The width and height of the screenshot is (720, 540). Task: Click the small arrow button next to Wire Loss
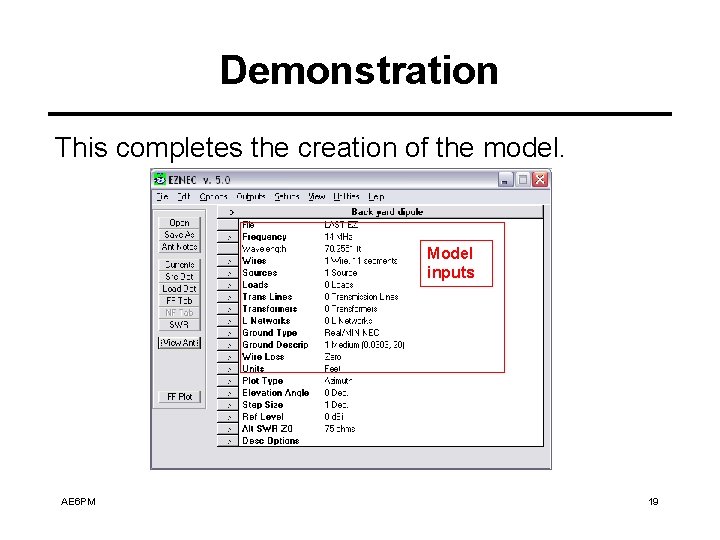pyautogui.click(x=228, y=357)
